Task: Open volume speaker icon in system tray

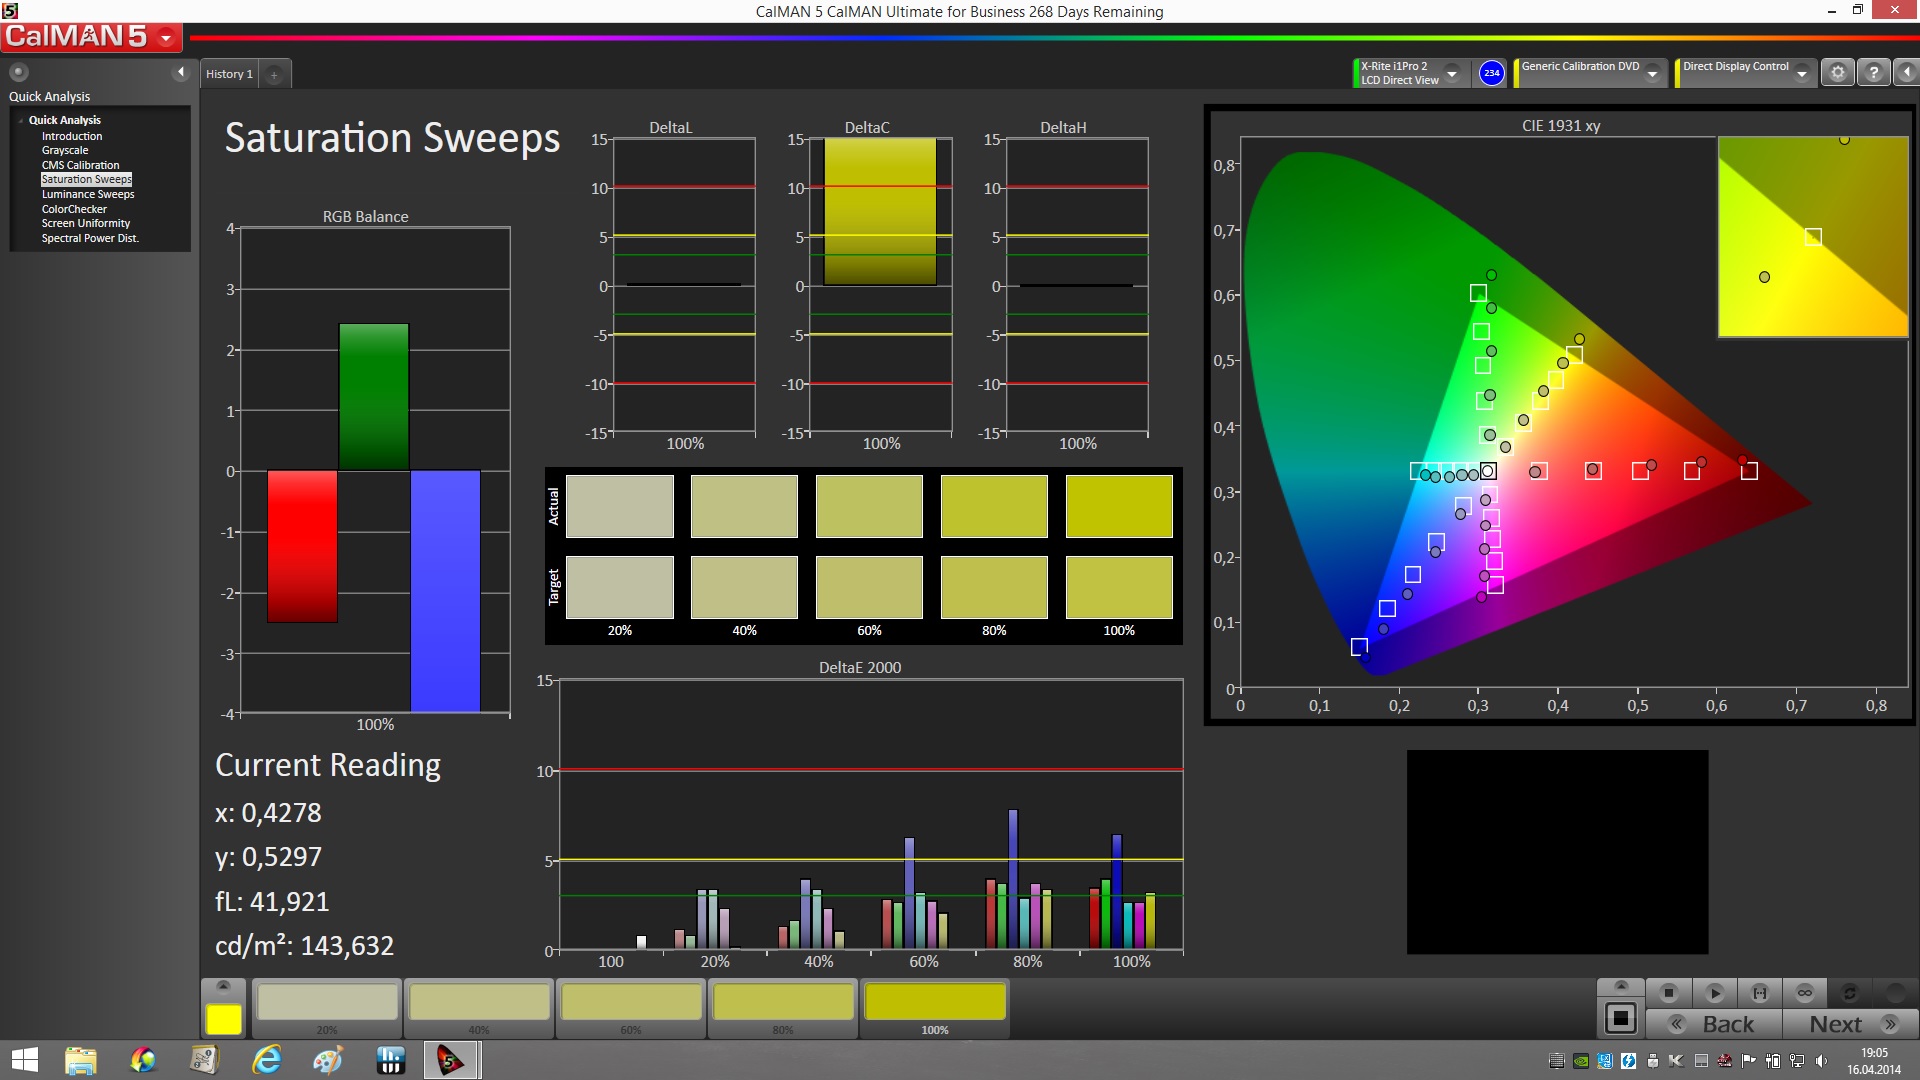Action: [1821, 1061]
